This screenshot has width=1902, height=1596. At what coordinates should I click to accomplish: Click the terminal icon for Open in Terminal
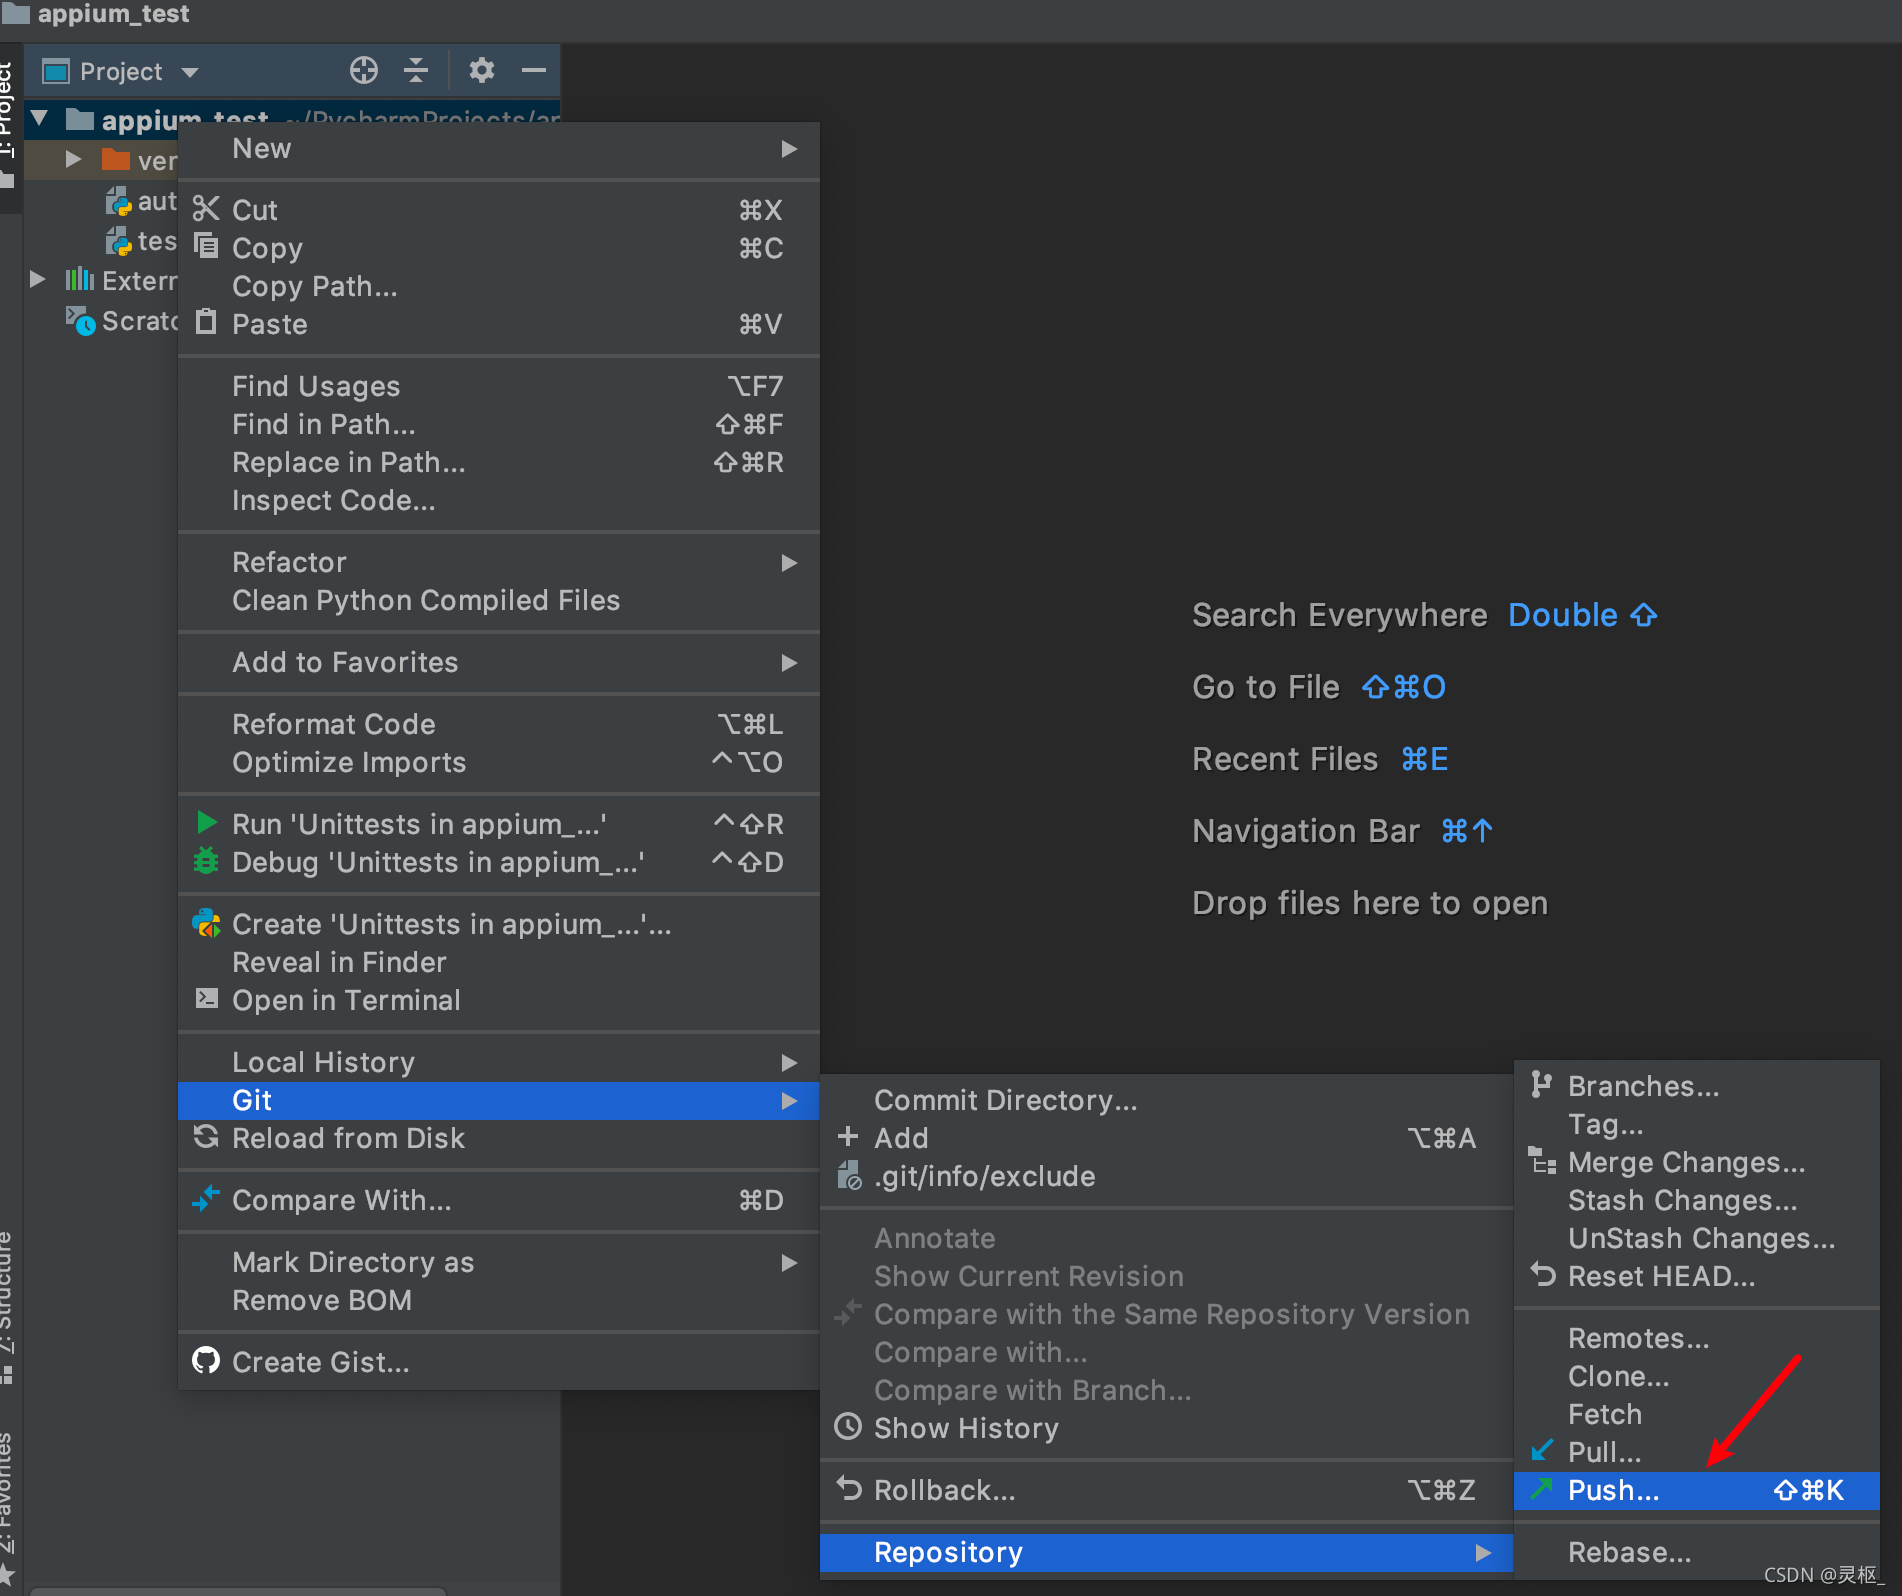(x=207, y=998)
